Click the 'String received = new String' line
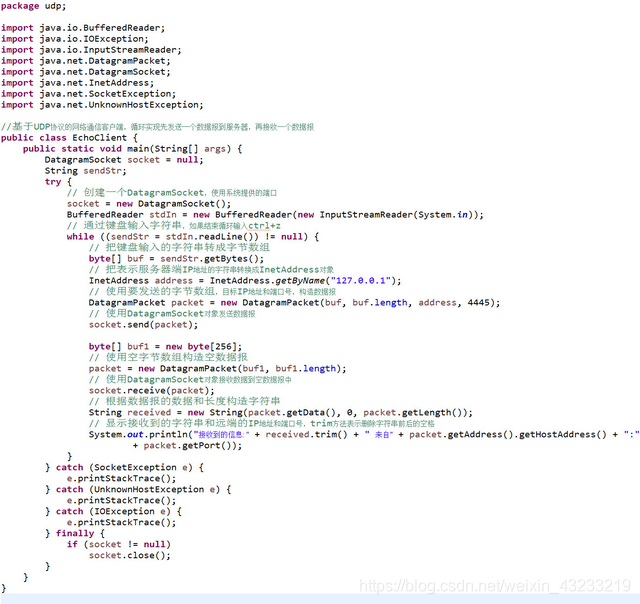 281,413
